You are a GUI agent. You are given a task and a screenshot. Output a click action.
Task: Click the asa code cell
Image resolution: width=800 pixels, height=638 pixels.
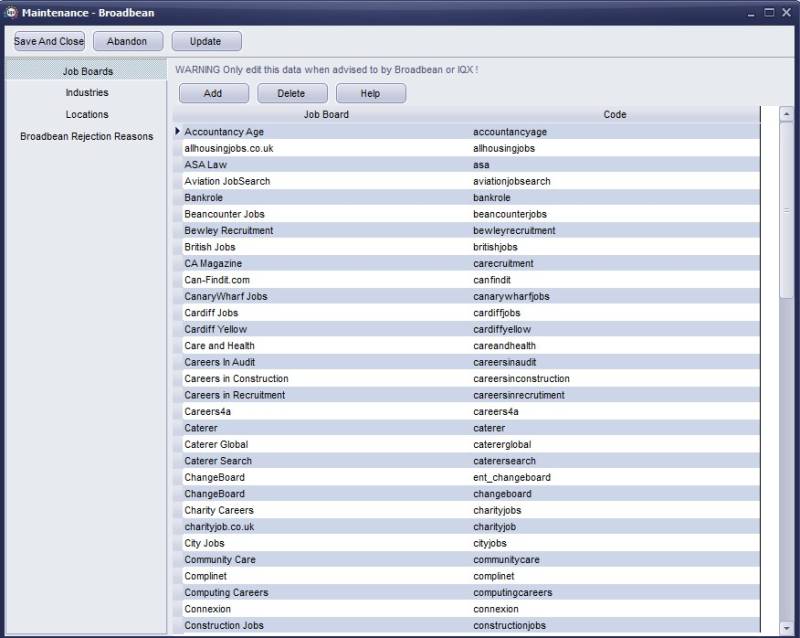pyautogui.click(x=615, y=165)
